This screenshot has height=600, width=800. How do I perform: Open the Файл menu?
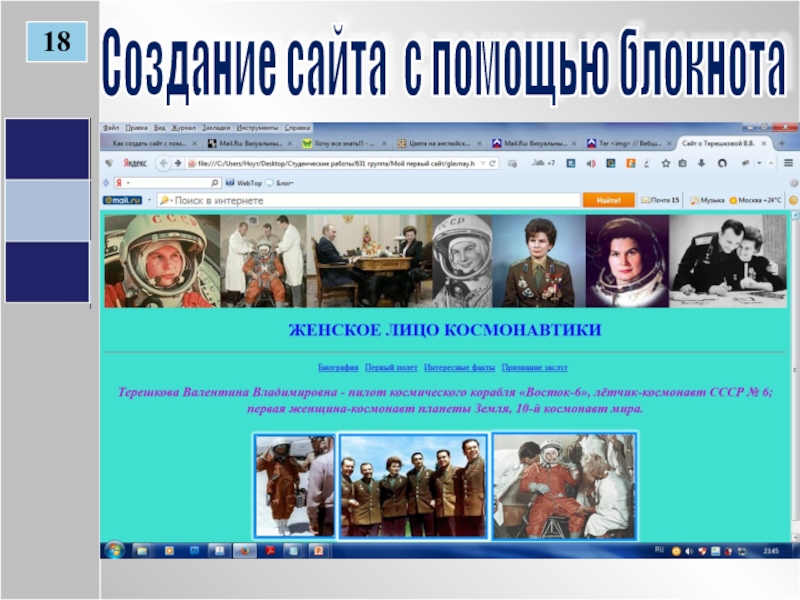(111, 128)
